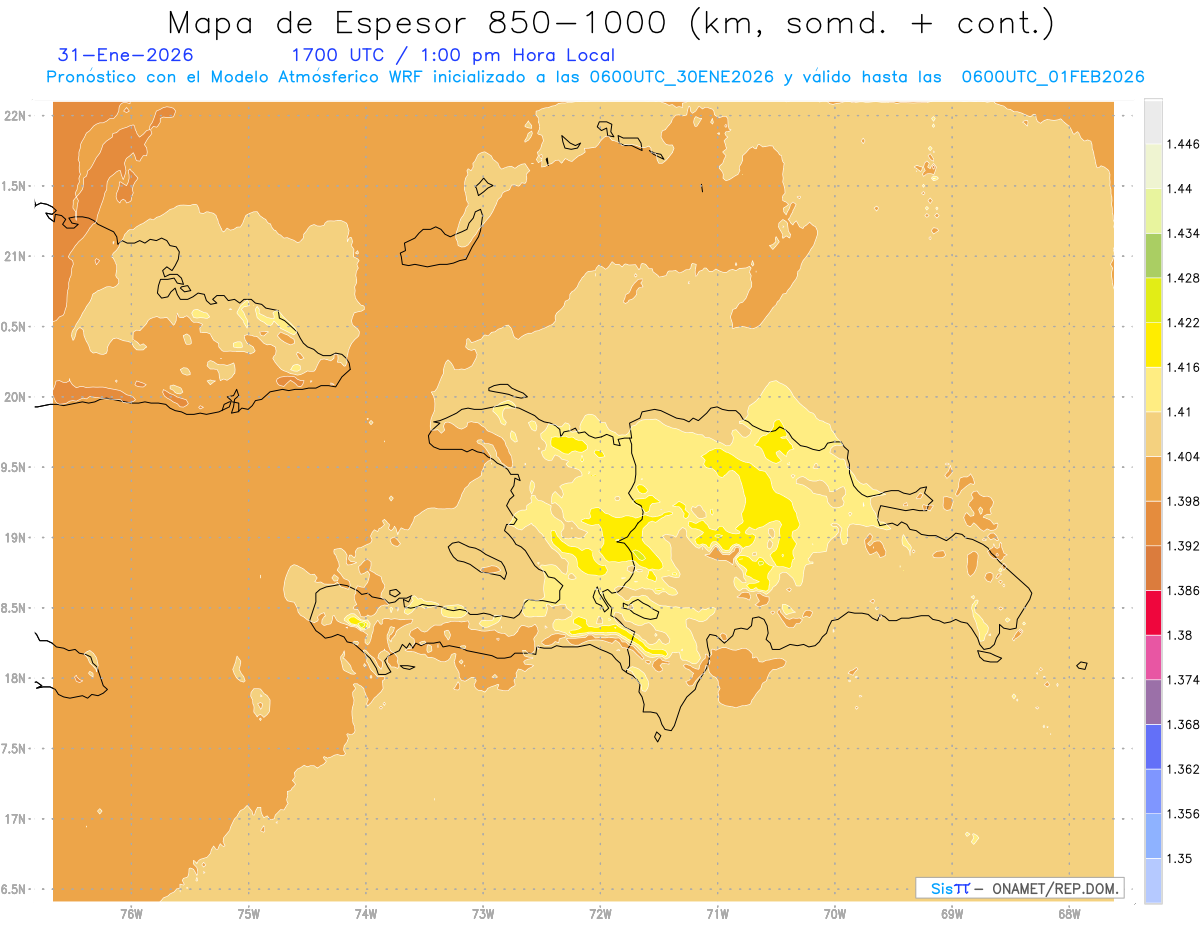Click the "SisPI" logo text
1200x927 pixels.
click(949, 888)
